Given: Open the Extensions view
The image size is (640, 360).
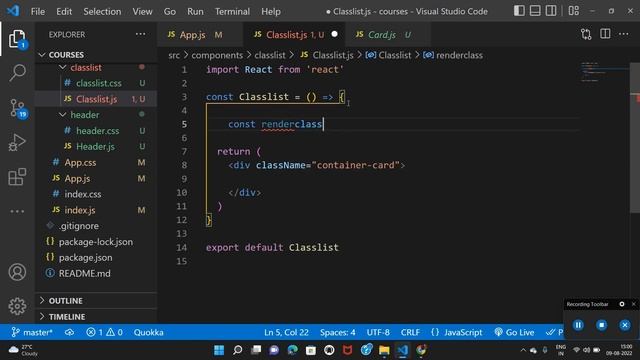Looking at the screenshot, I should point(17,177).
